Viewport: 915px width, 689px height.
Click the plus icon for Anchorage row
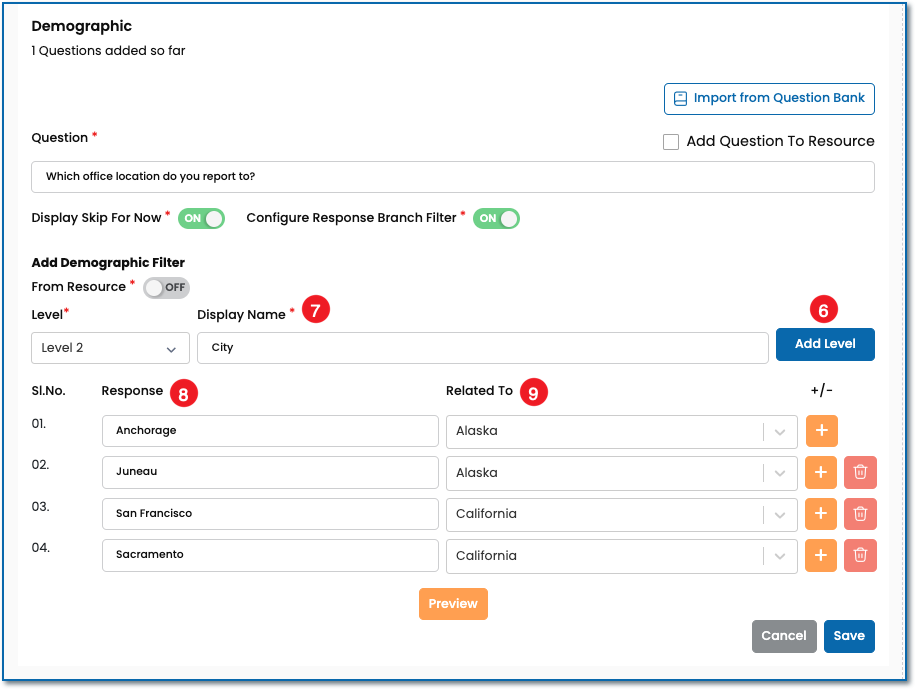(x=821, y=431)
